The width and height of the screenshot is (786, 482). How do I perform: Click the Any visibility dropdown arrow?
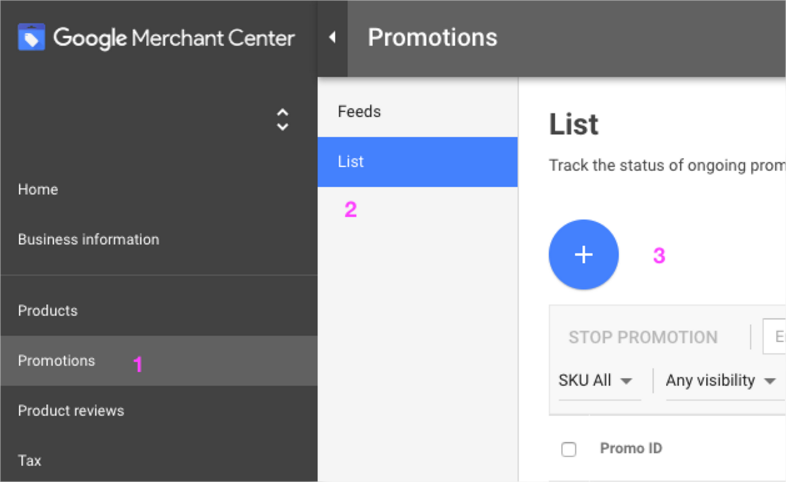770,381
